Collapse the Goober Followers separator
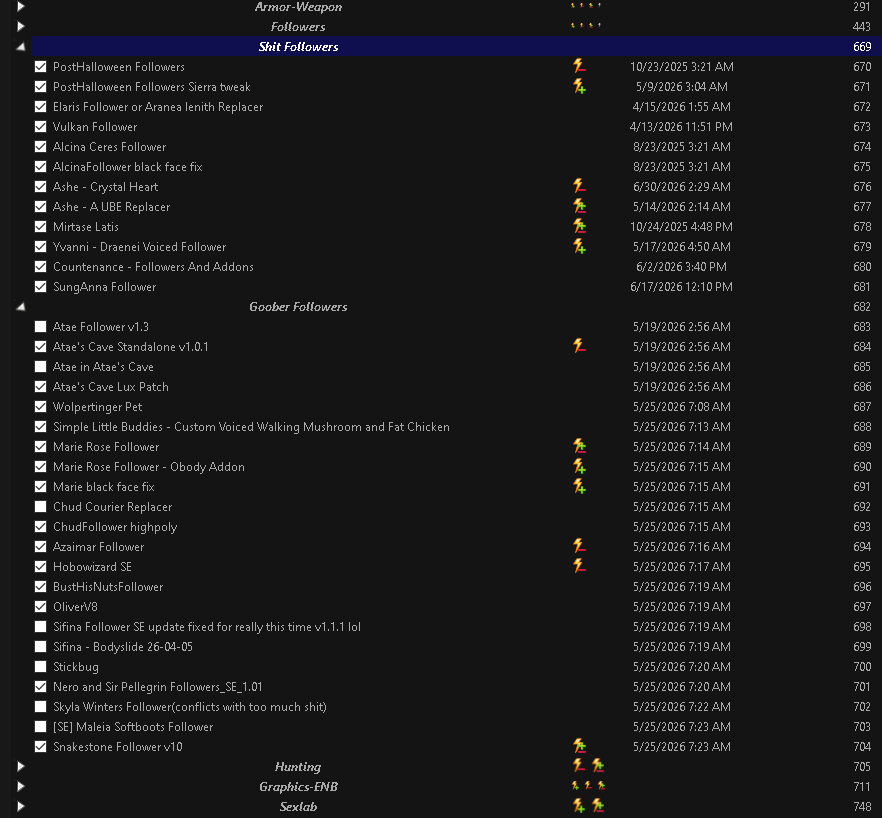 pyautogui.click(x=21, y=307)
